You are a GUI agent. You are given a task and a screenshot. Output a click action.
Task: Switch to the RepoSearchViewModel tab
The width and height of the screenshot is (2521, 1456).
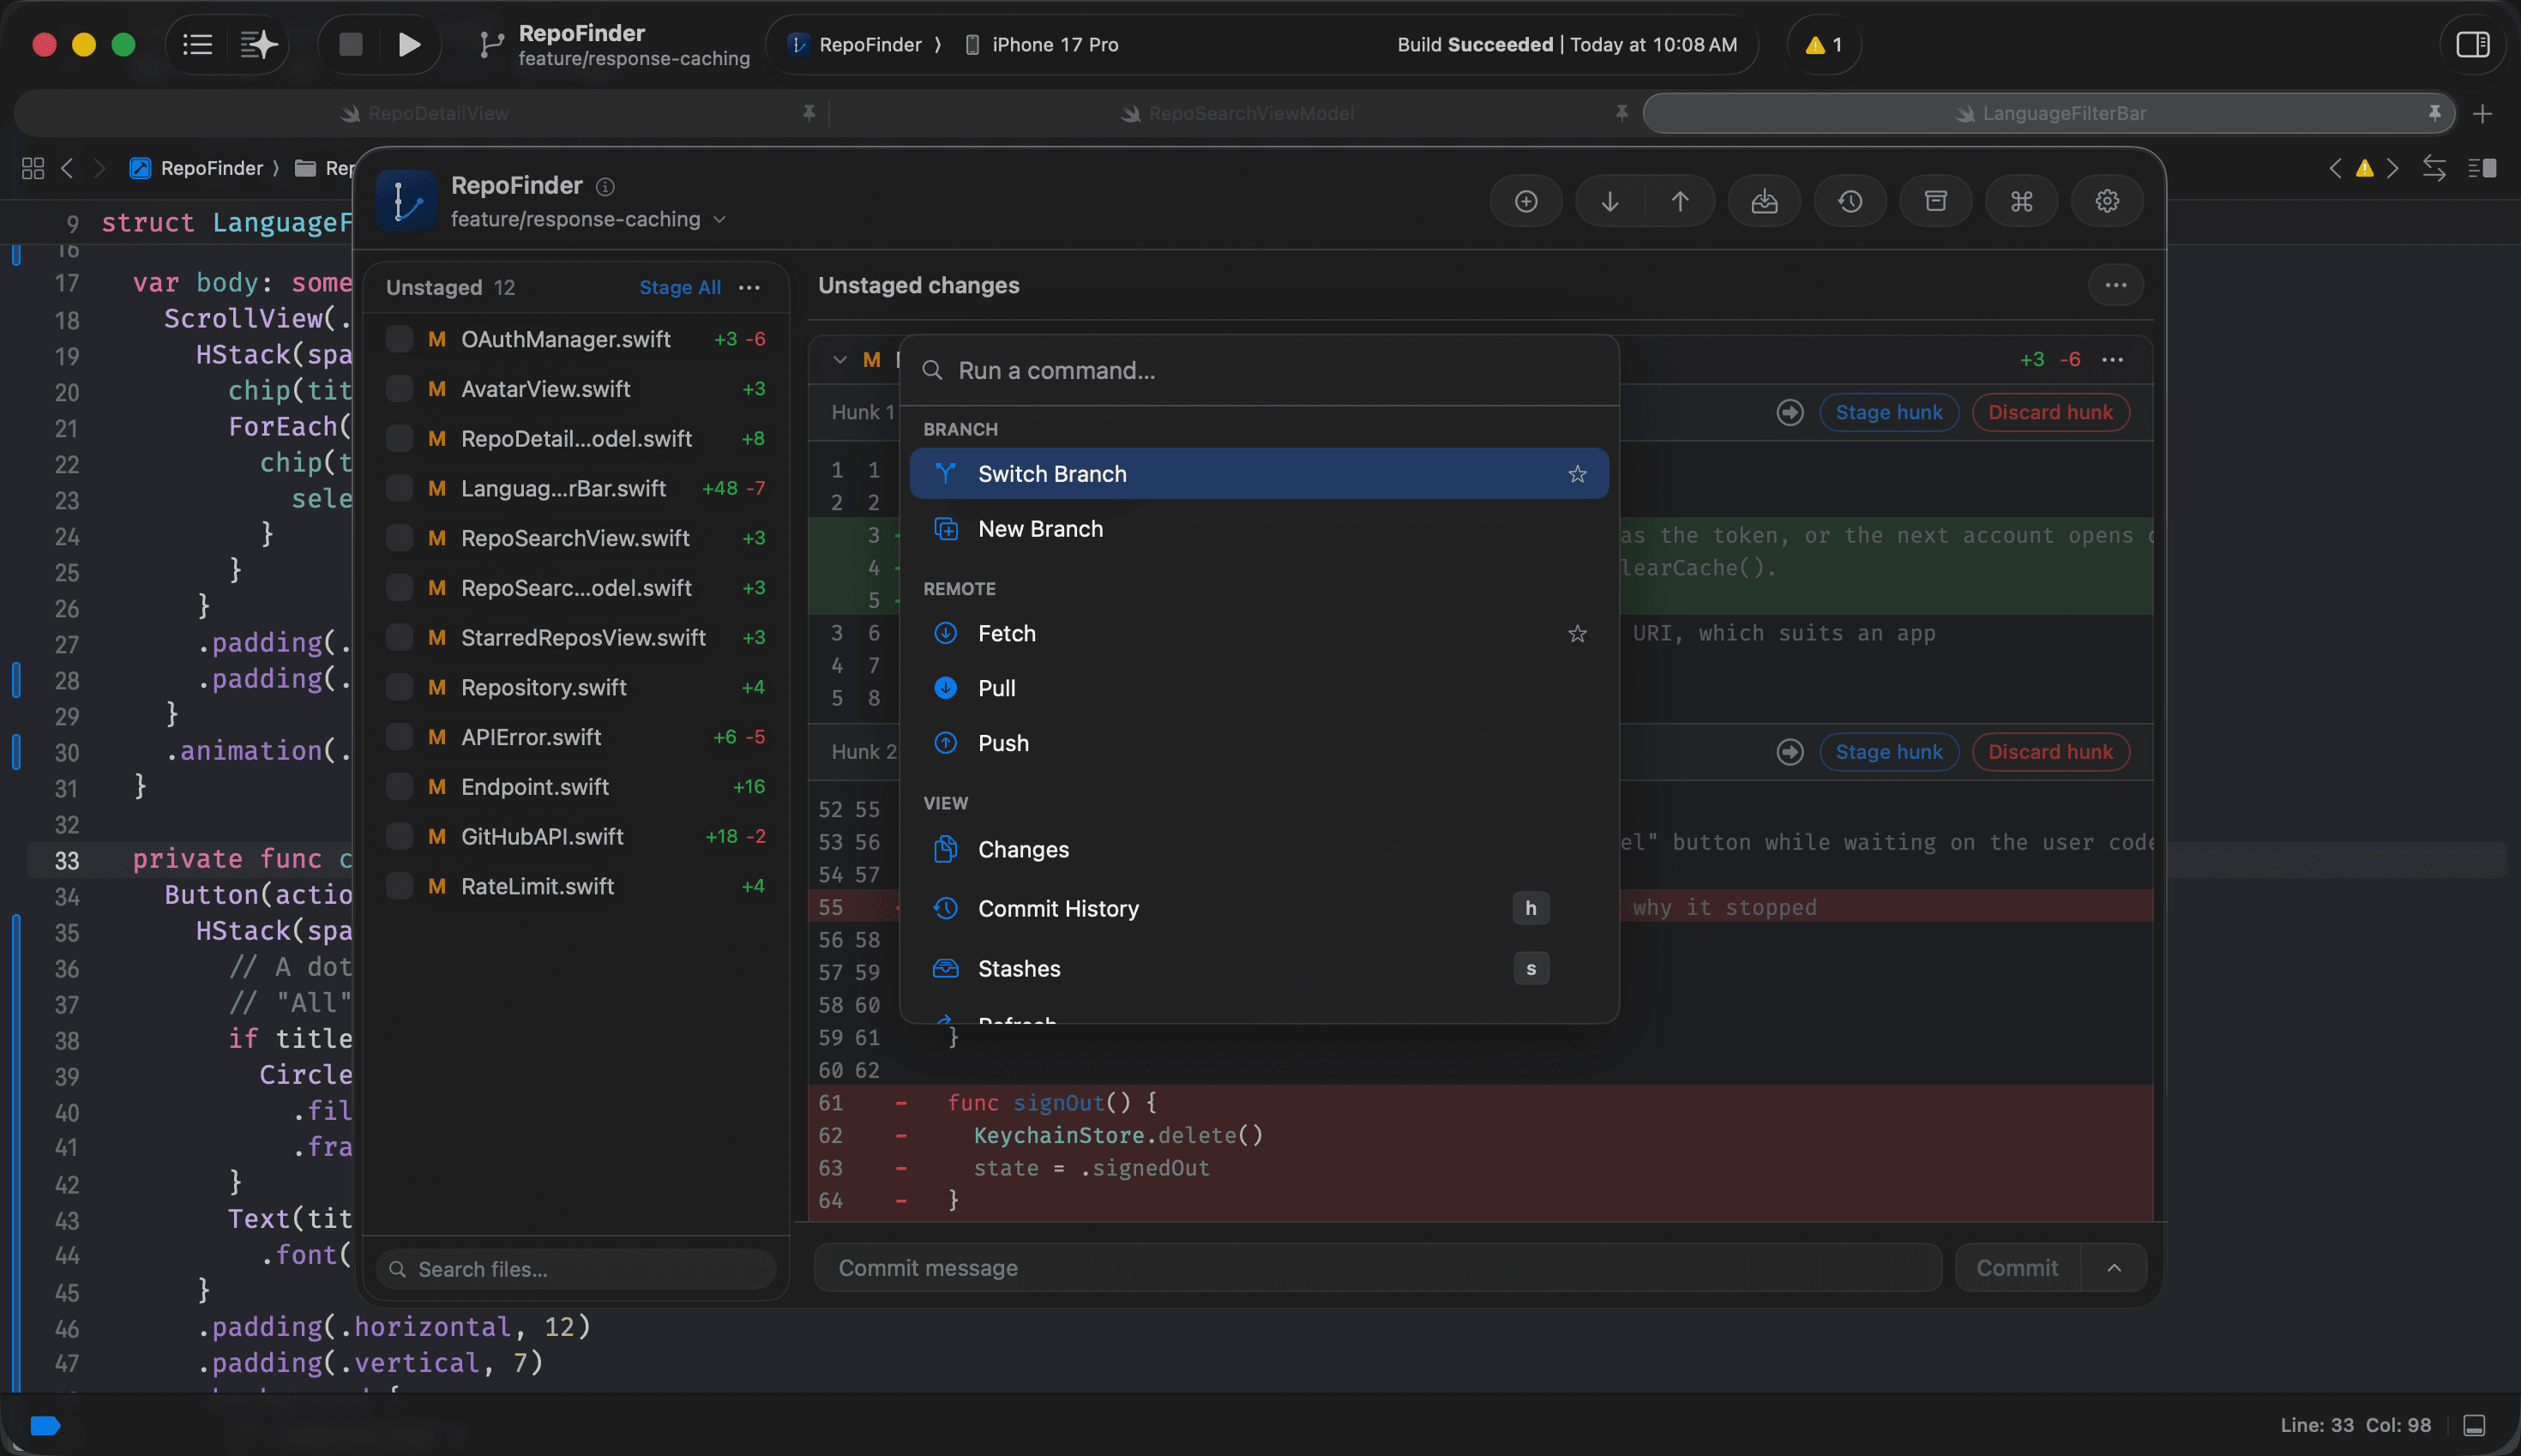click(x=1237, y=114)
